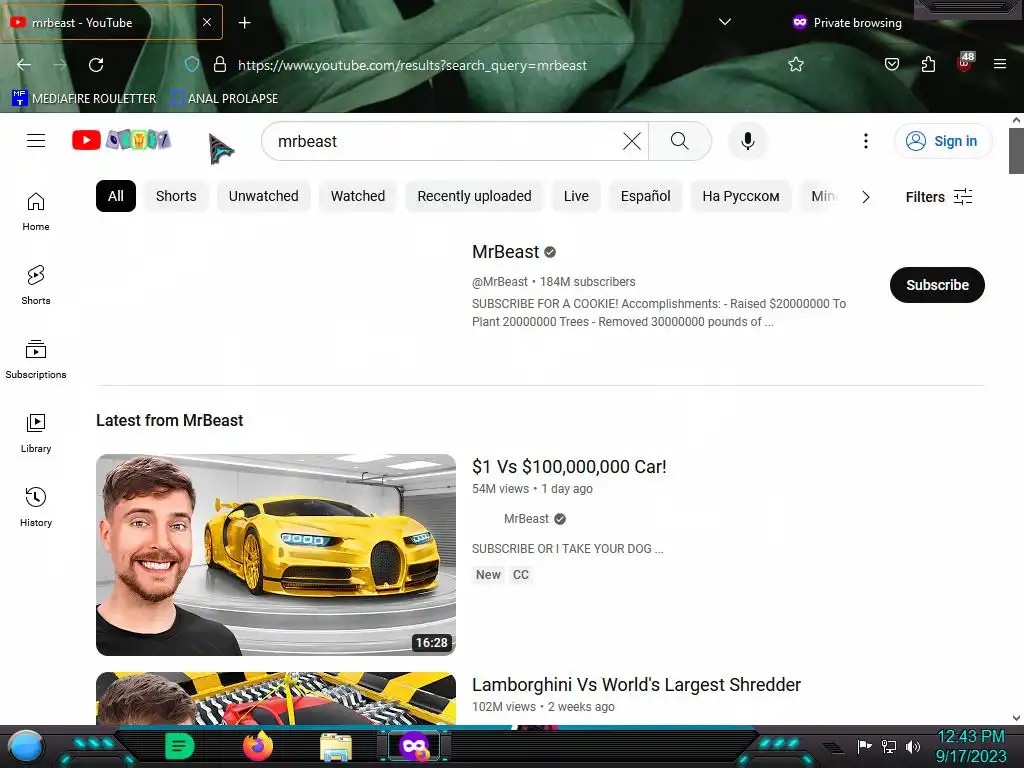Click MrBeast channel name under car video
The height and width of the screenshot is (768, 1024).
click(x=526, y=519)
